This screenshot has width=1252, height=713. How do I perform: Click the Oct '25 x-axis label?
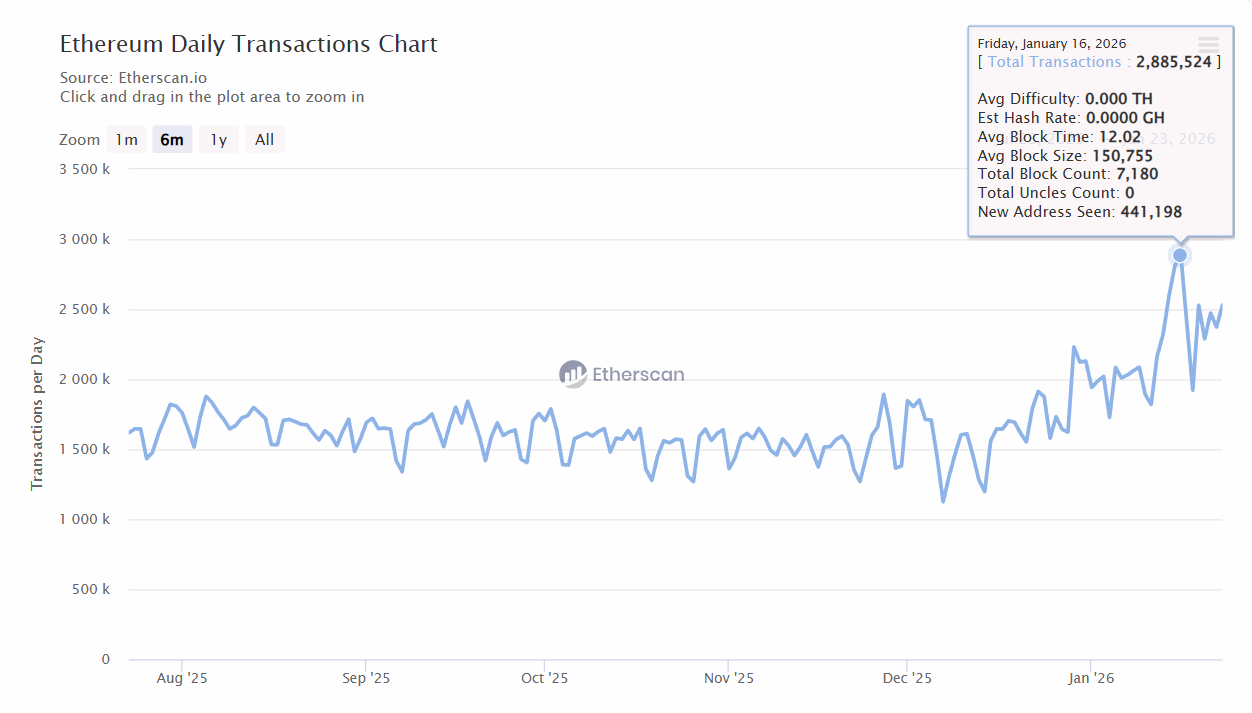(x=544, y=678)
